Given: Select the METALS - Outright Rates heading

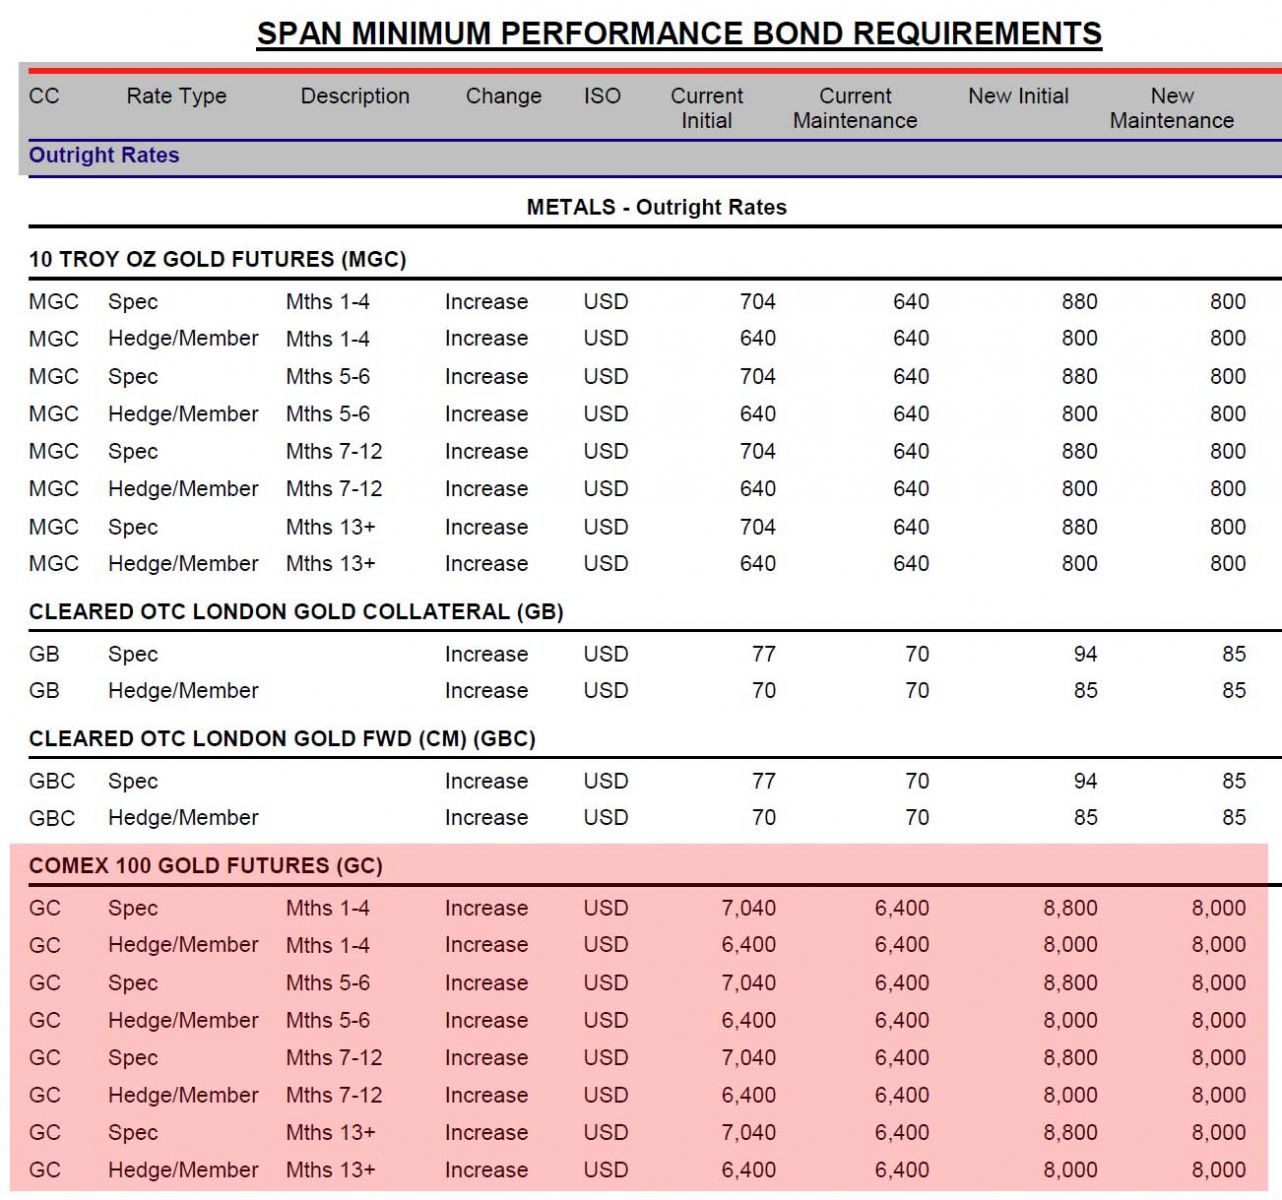Looking at the screenshot, I should 656,207.
